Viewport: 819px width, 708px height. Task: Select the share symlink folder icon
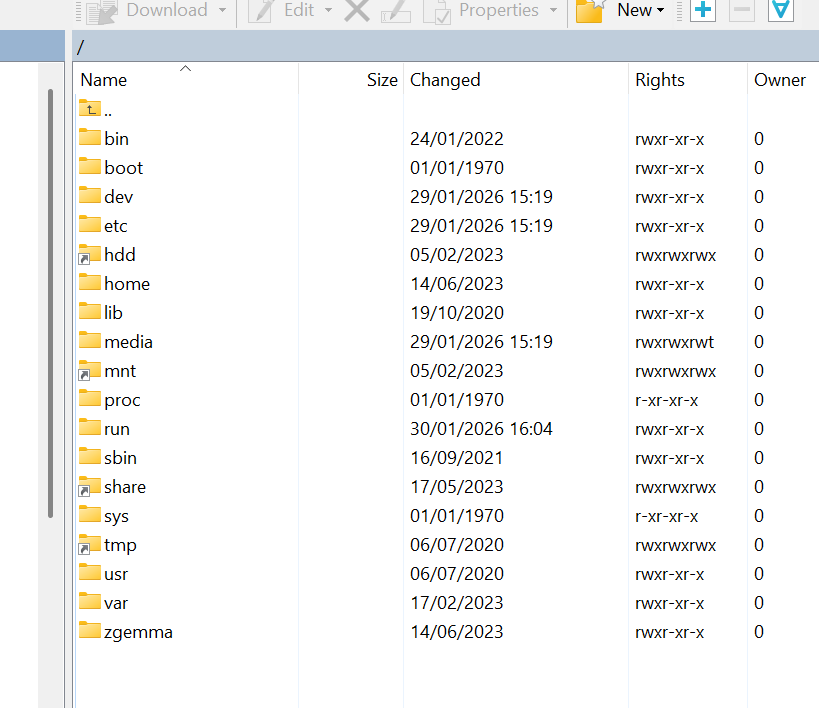(x=90, y=486)
